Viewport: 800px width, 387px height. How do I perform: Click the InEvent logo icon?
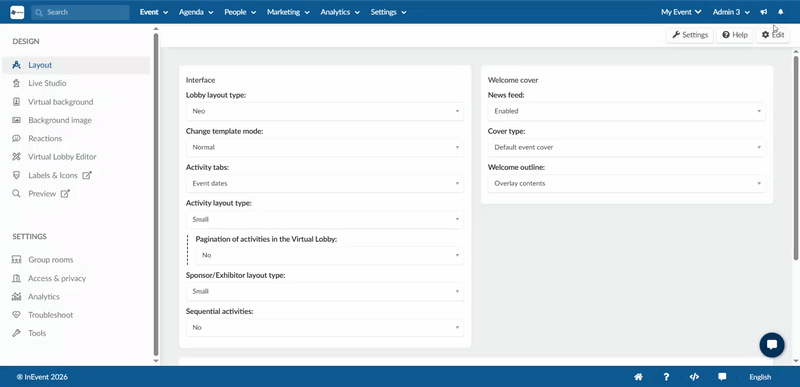tap(17, 12)
